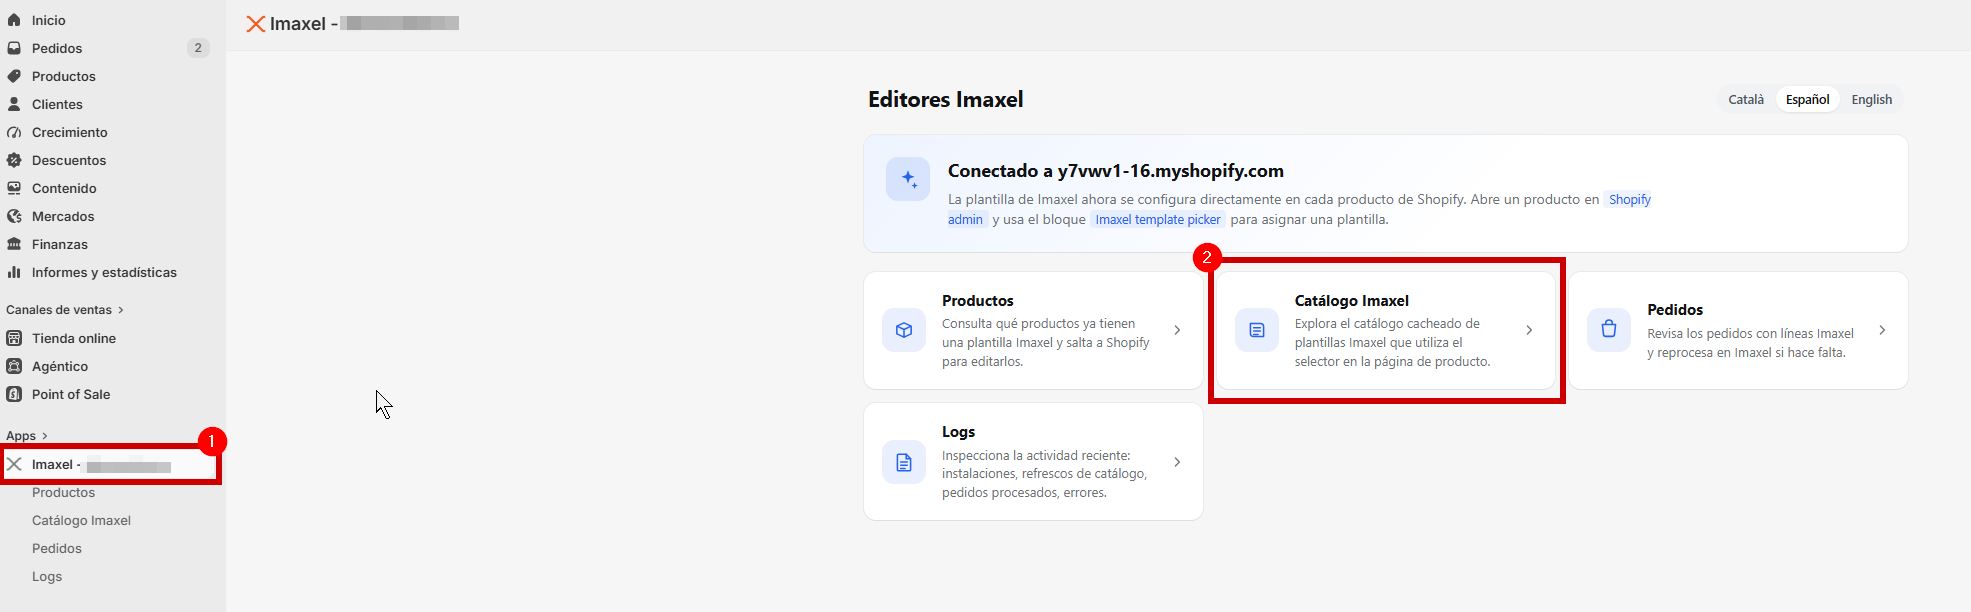Open Descuentos in the sidebar
Viewport: 1971px width, 612px height.
coord(69,160)
